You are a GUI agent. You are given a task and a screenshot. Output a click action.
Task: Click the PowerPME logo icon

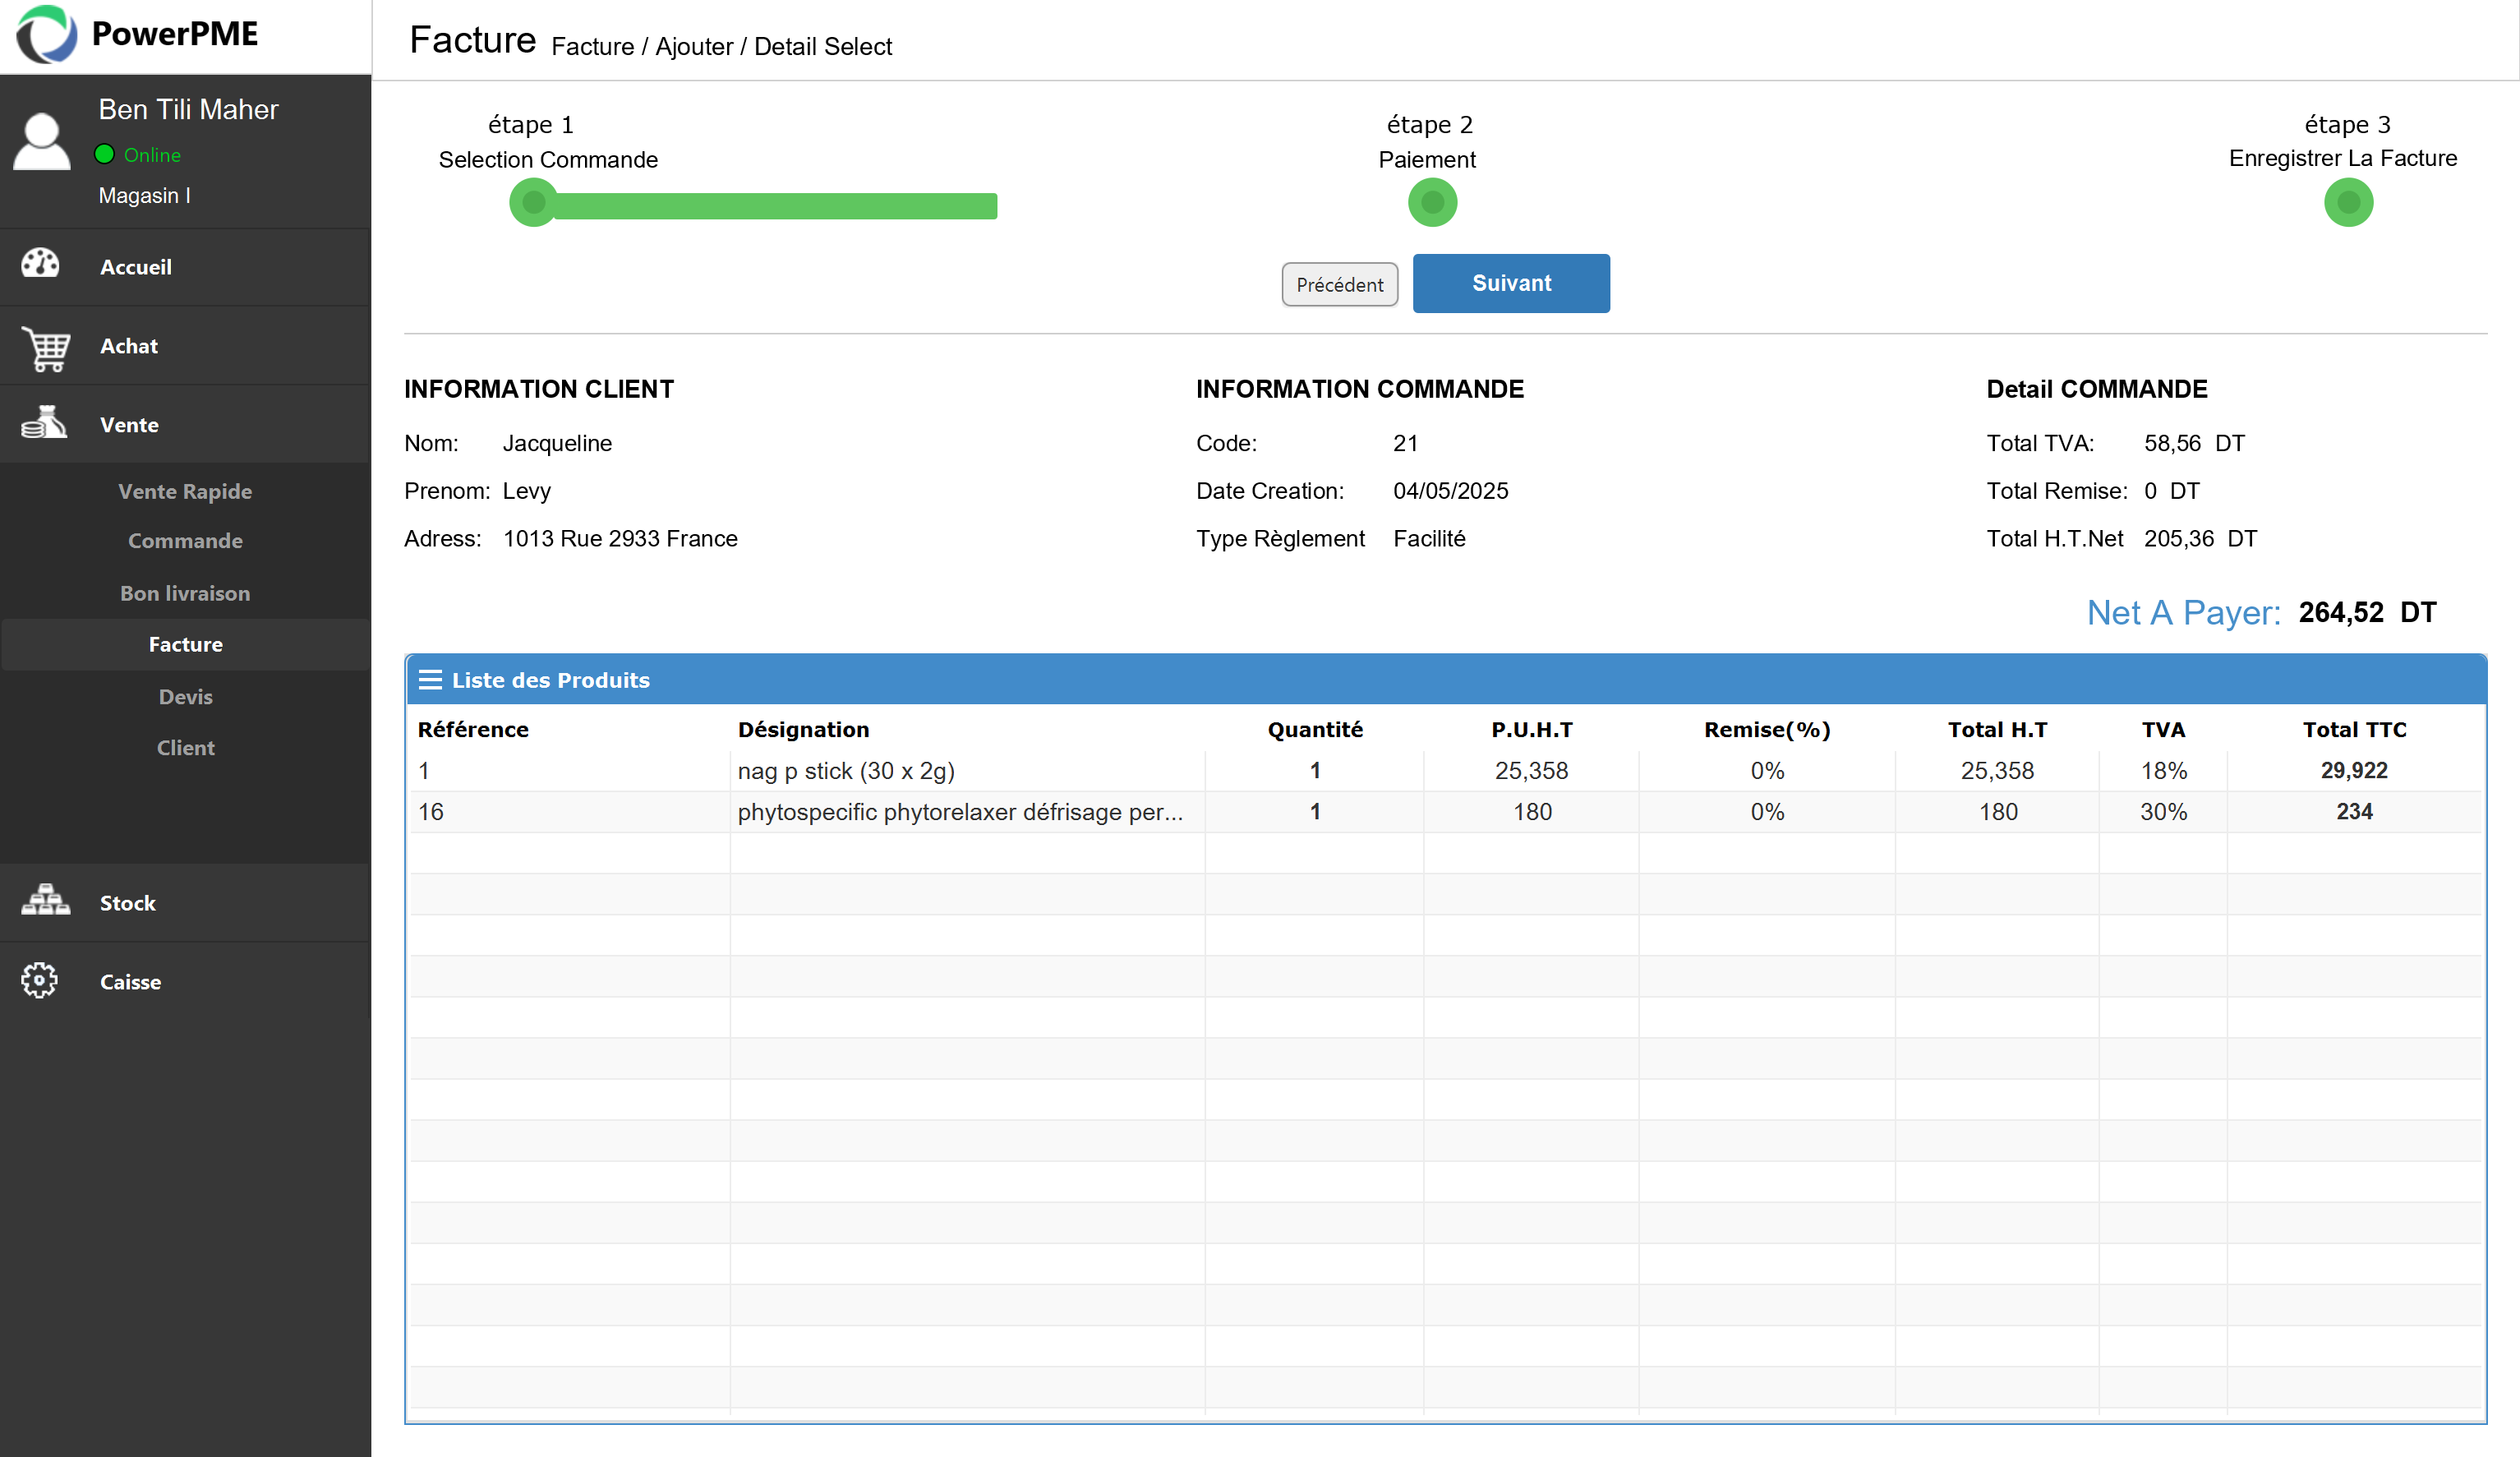46,35
